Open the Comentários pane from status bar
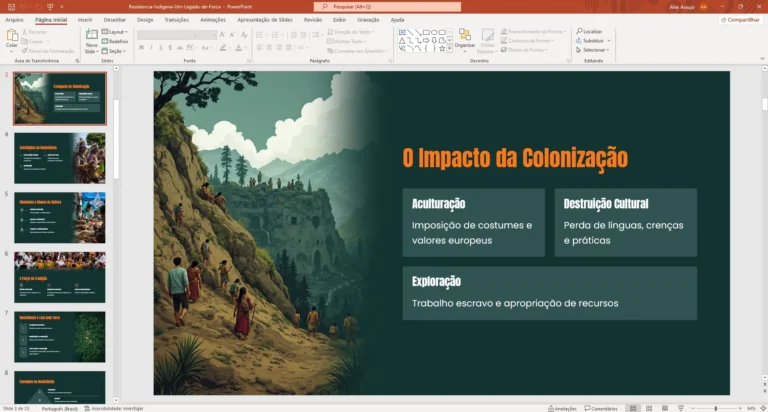 tap(601, 408)
